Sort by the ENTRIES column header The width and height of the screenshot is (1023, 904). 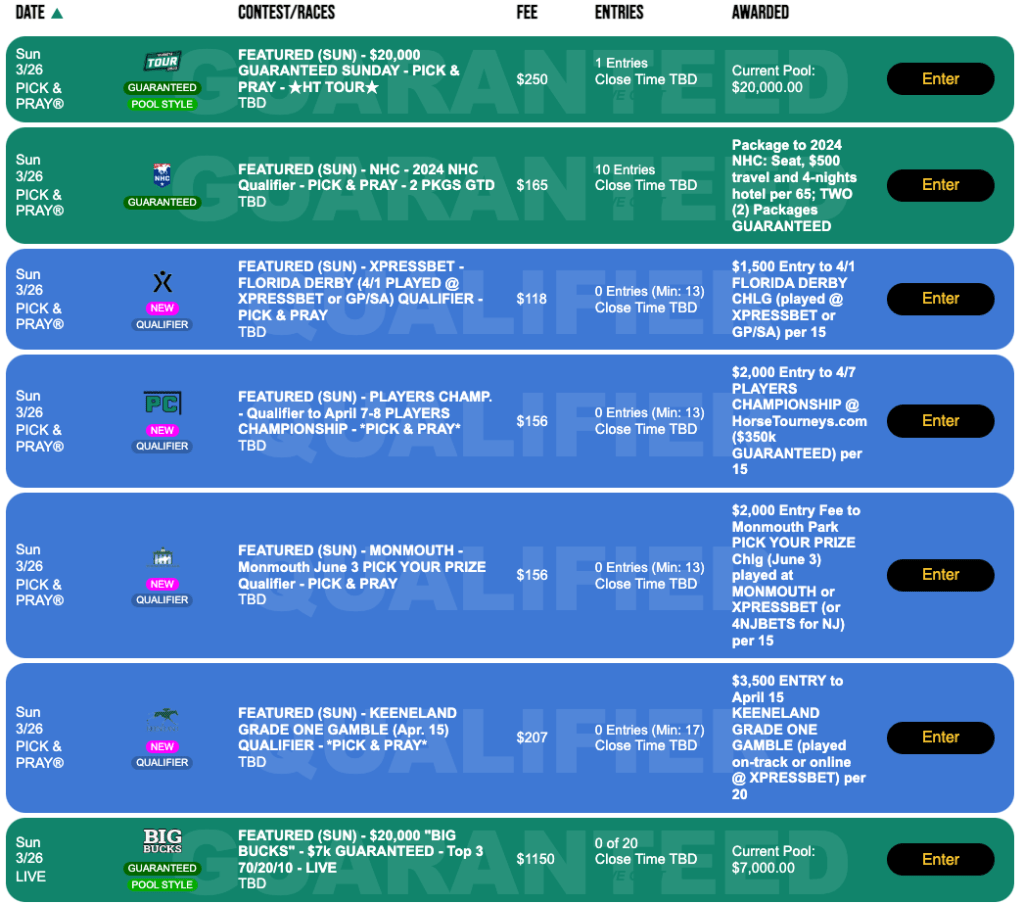[x=619, y=13]
